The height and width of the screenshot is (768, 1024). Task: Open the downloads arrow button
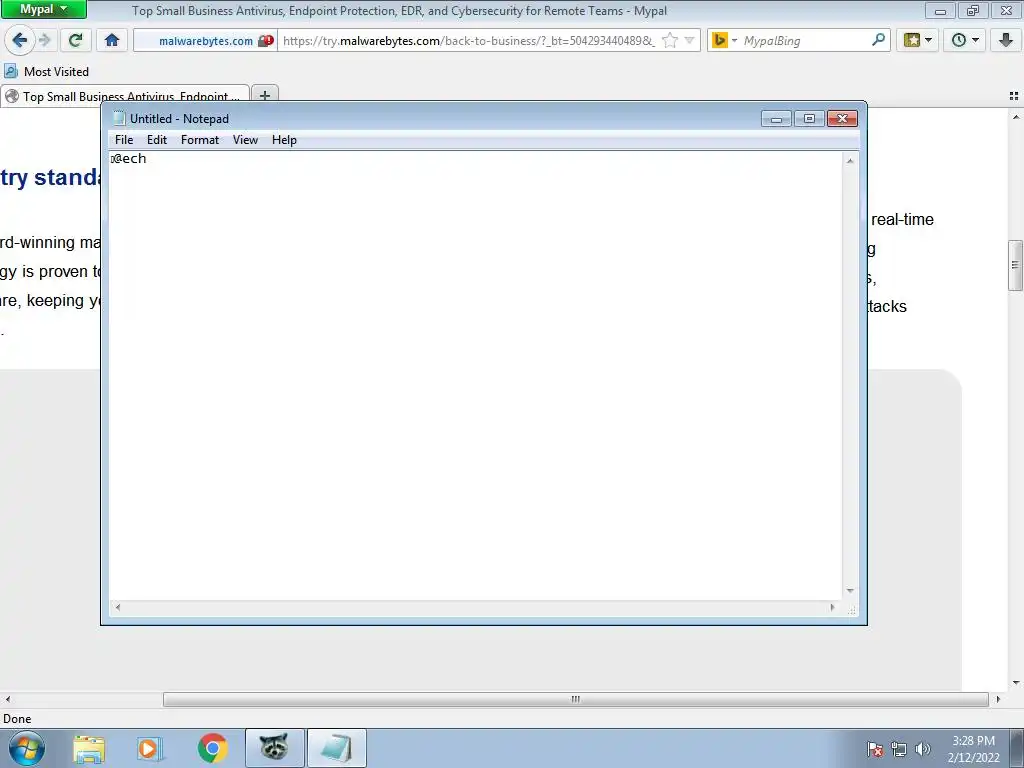(1006, 40)
